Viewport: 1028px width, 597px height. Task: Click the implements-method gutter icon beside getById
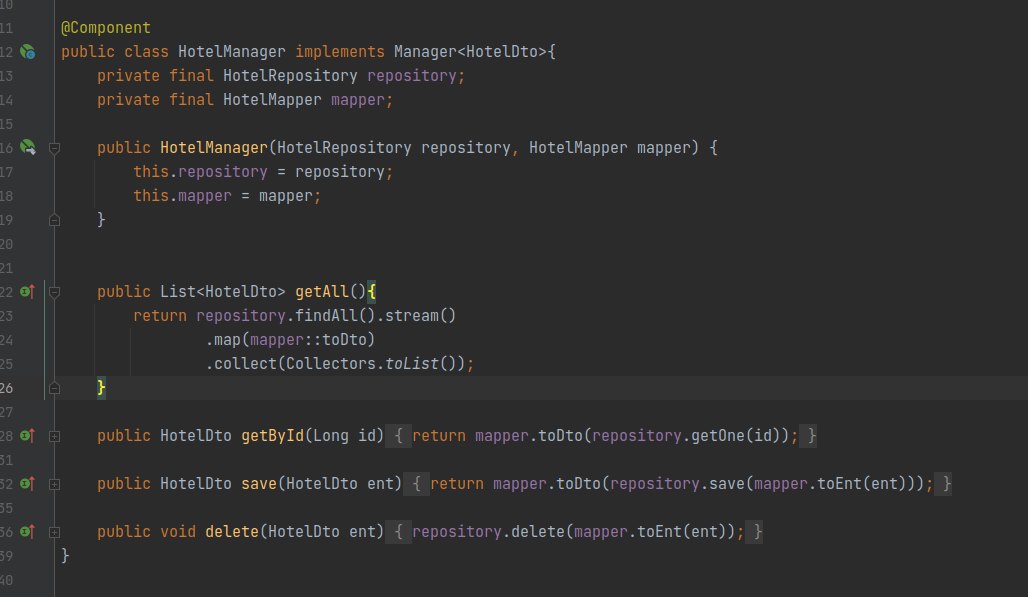pyautogui.click(x=27, y=436)
